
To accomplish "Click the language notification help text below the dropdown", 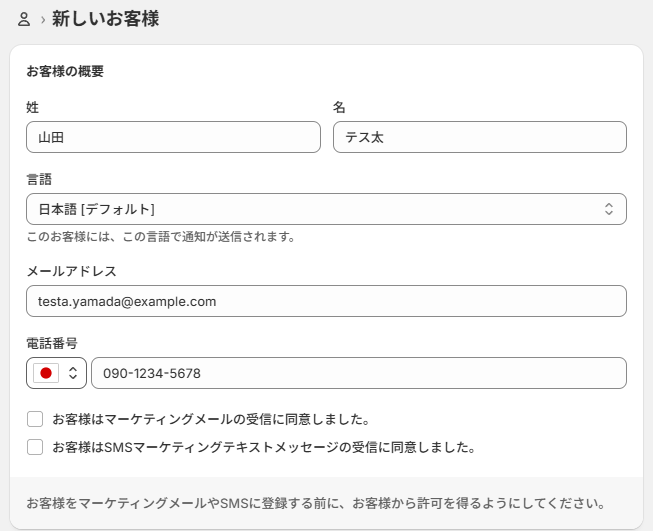I will pyautogui.click(x=160, y=237).
